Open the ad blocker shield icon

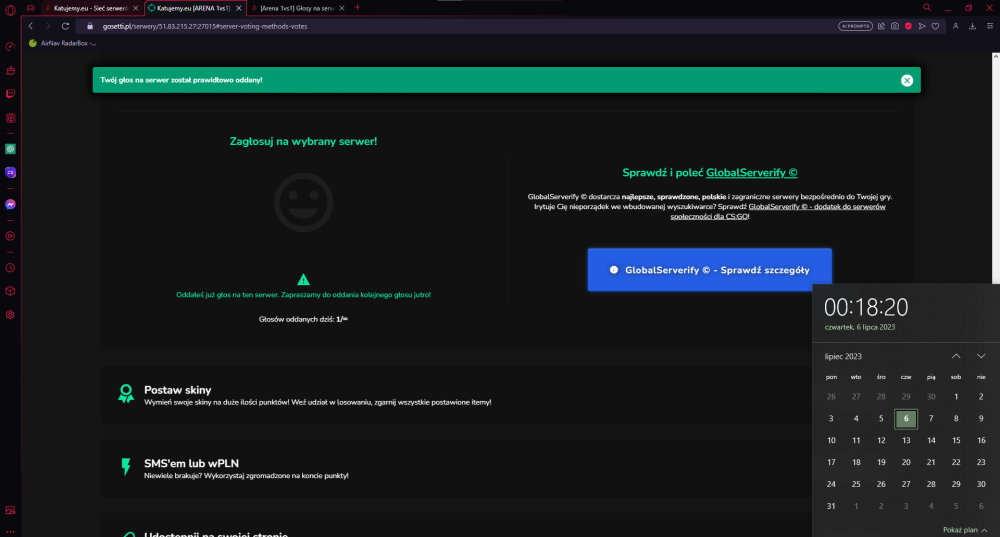[x=908, y=26]
